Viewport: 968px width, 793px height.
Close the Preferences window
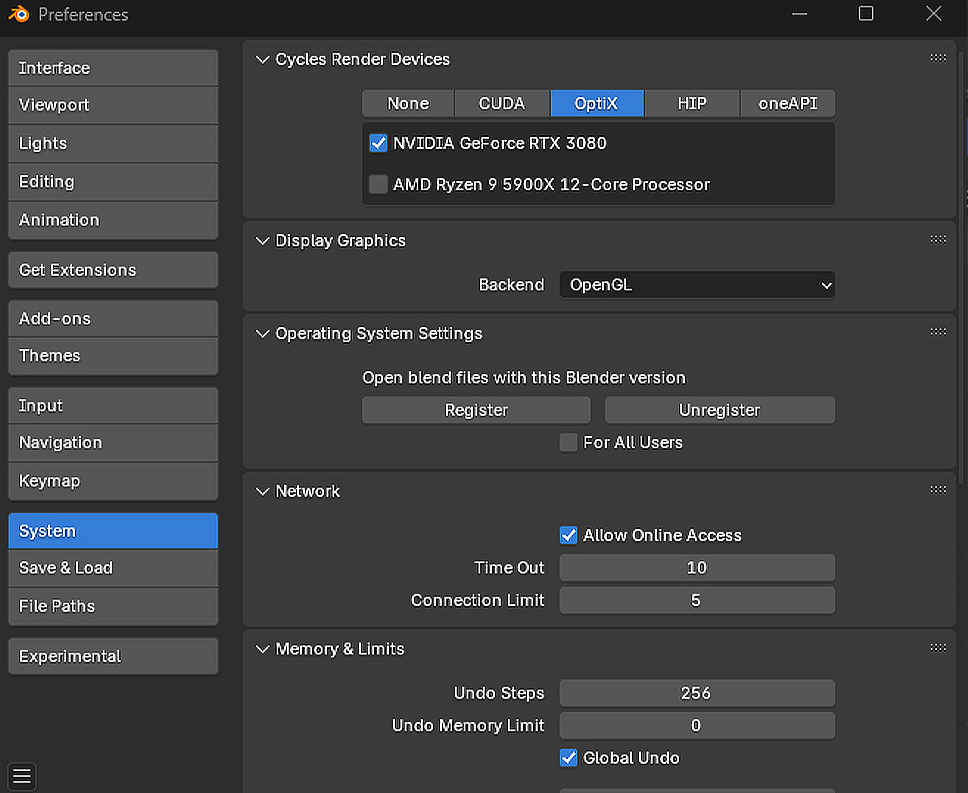pyautogui.click(x=933, y=14)
